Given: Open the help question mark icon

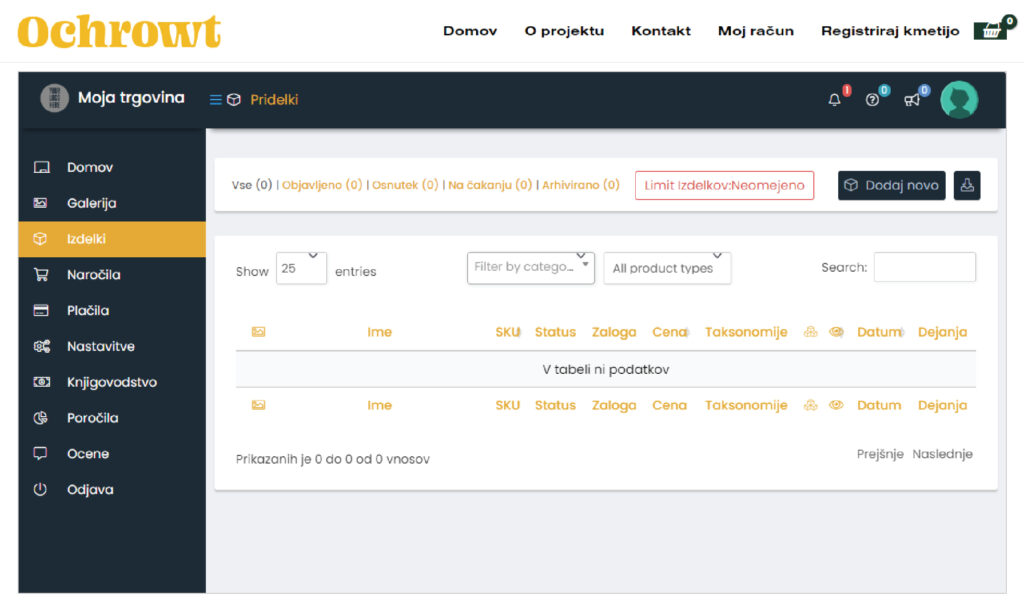Looking at the screenshot, I should [x=872, y=99].
